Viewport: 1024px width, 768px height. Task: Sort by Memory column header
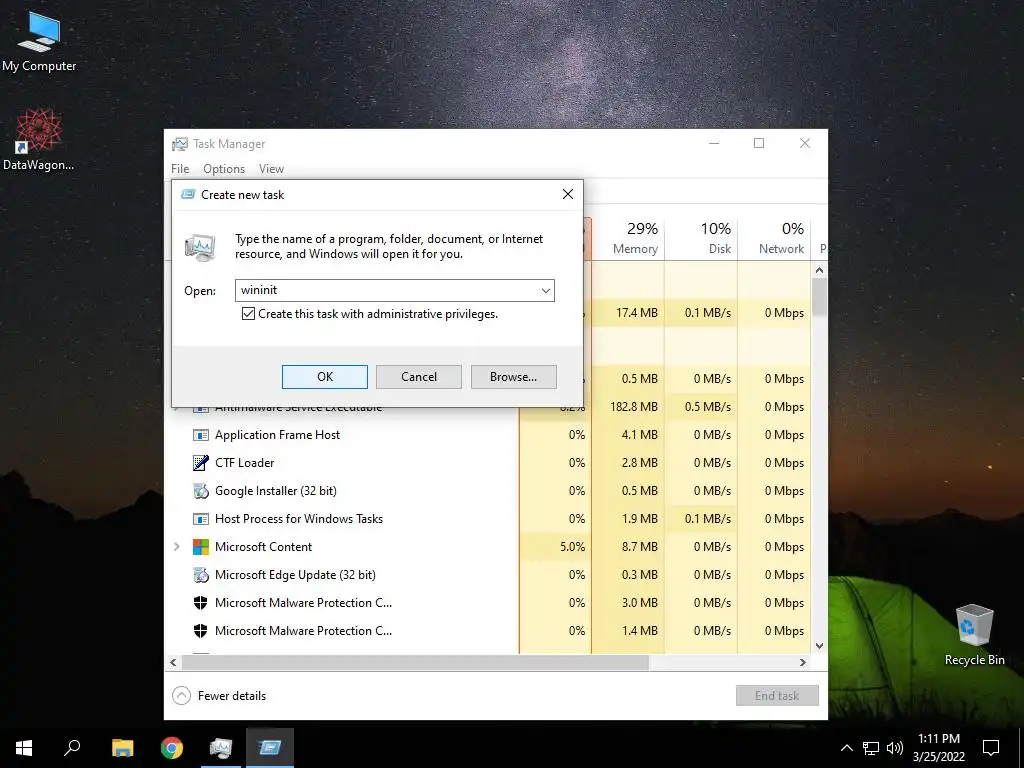click(628, 238)
